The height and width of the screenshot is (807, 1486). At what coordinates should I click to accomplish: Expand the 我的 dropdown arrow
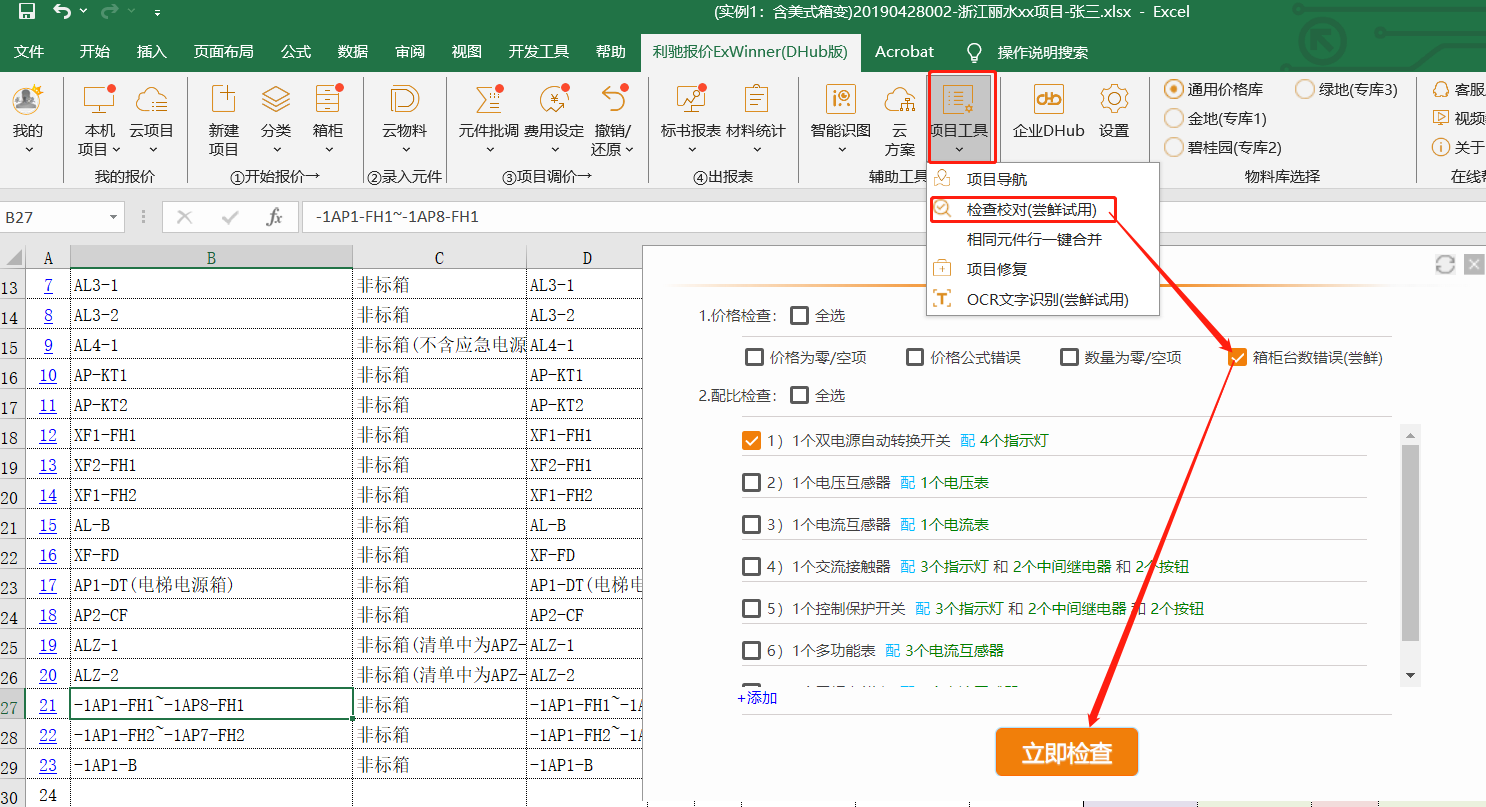coord(28,150)
